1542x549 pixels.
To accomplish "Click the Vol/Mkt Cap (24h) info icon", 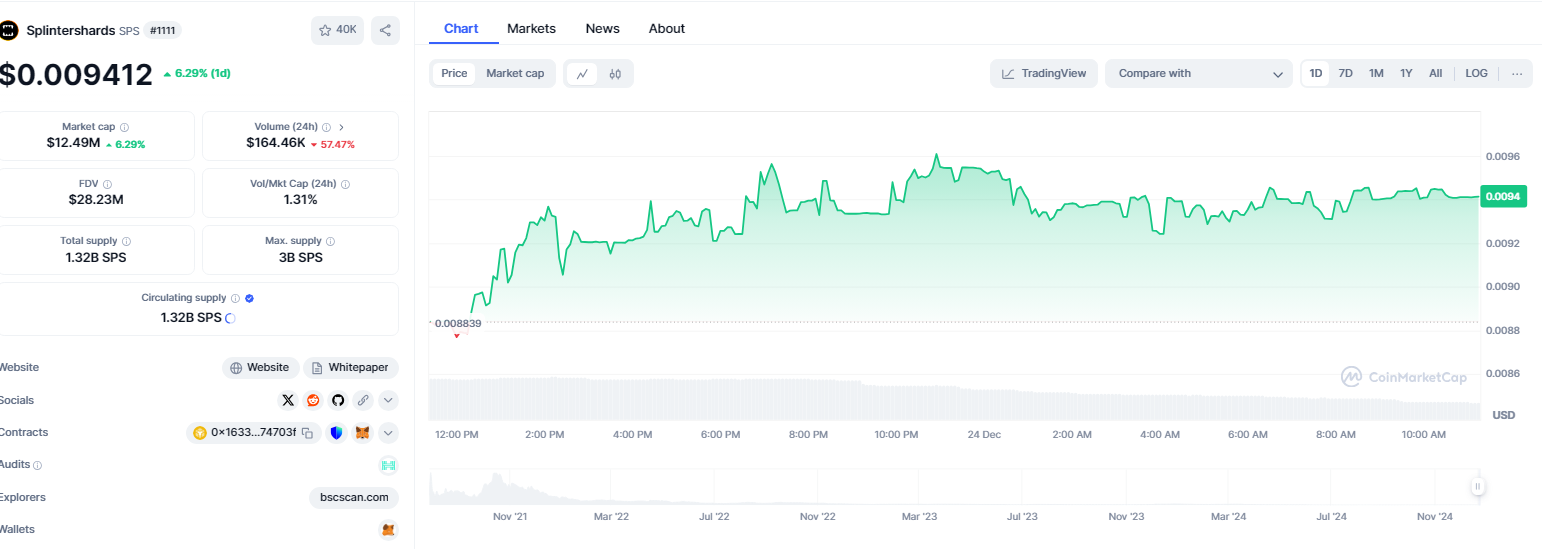I will (x=345, y=184).
